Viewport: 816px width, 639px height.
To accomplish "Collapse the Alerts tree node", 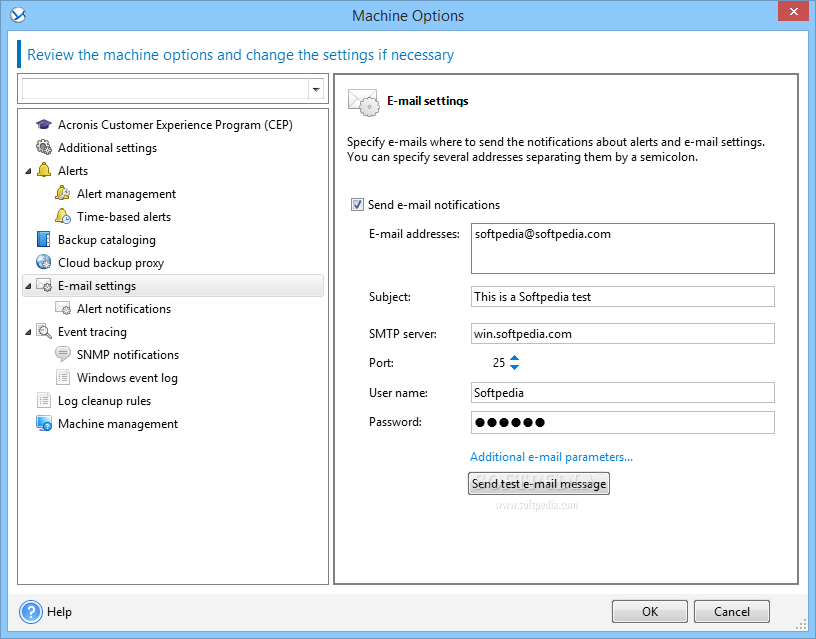I will 28,171.
